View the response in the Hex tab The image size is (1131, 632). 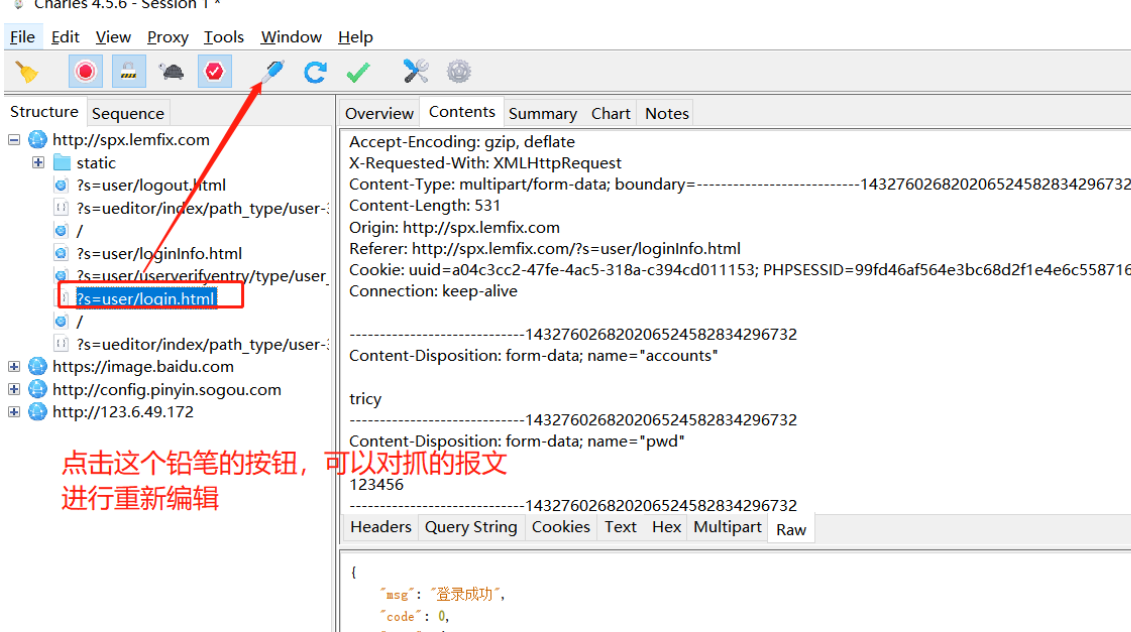pos(666,527)
